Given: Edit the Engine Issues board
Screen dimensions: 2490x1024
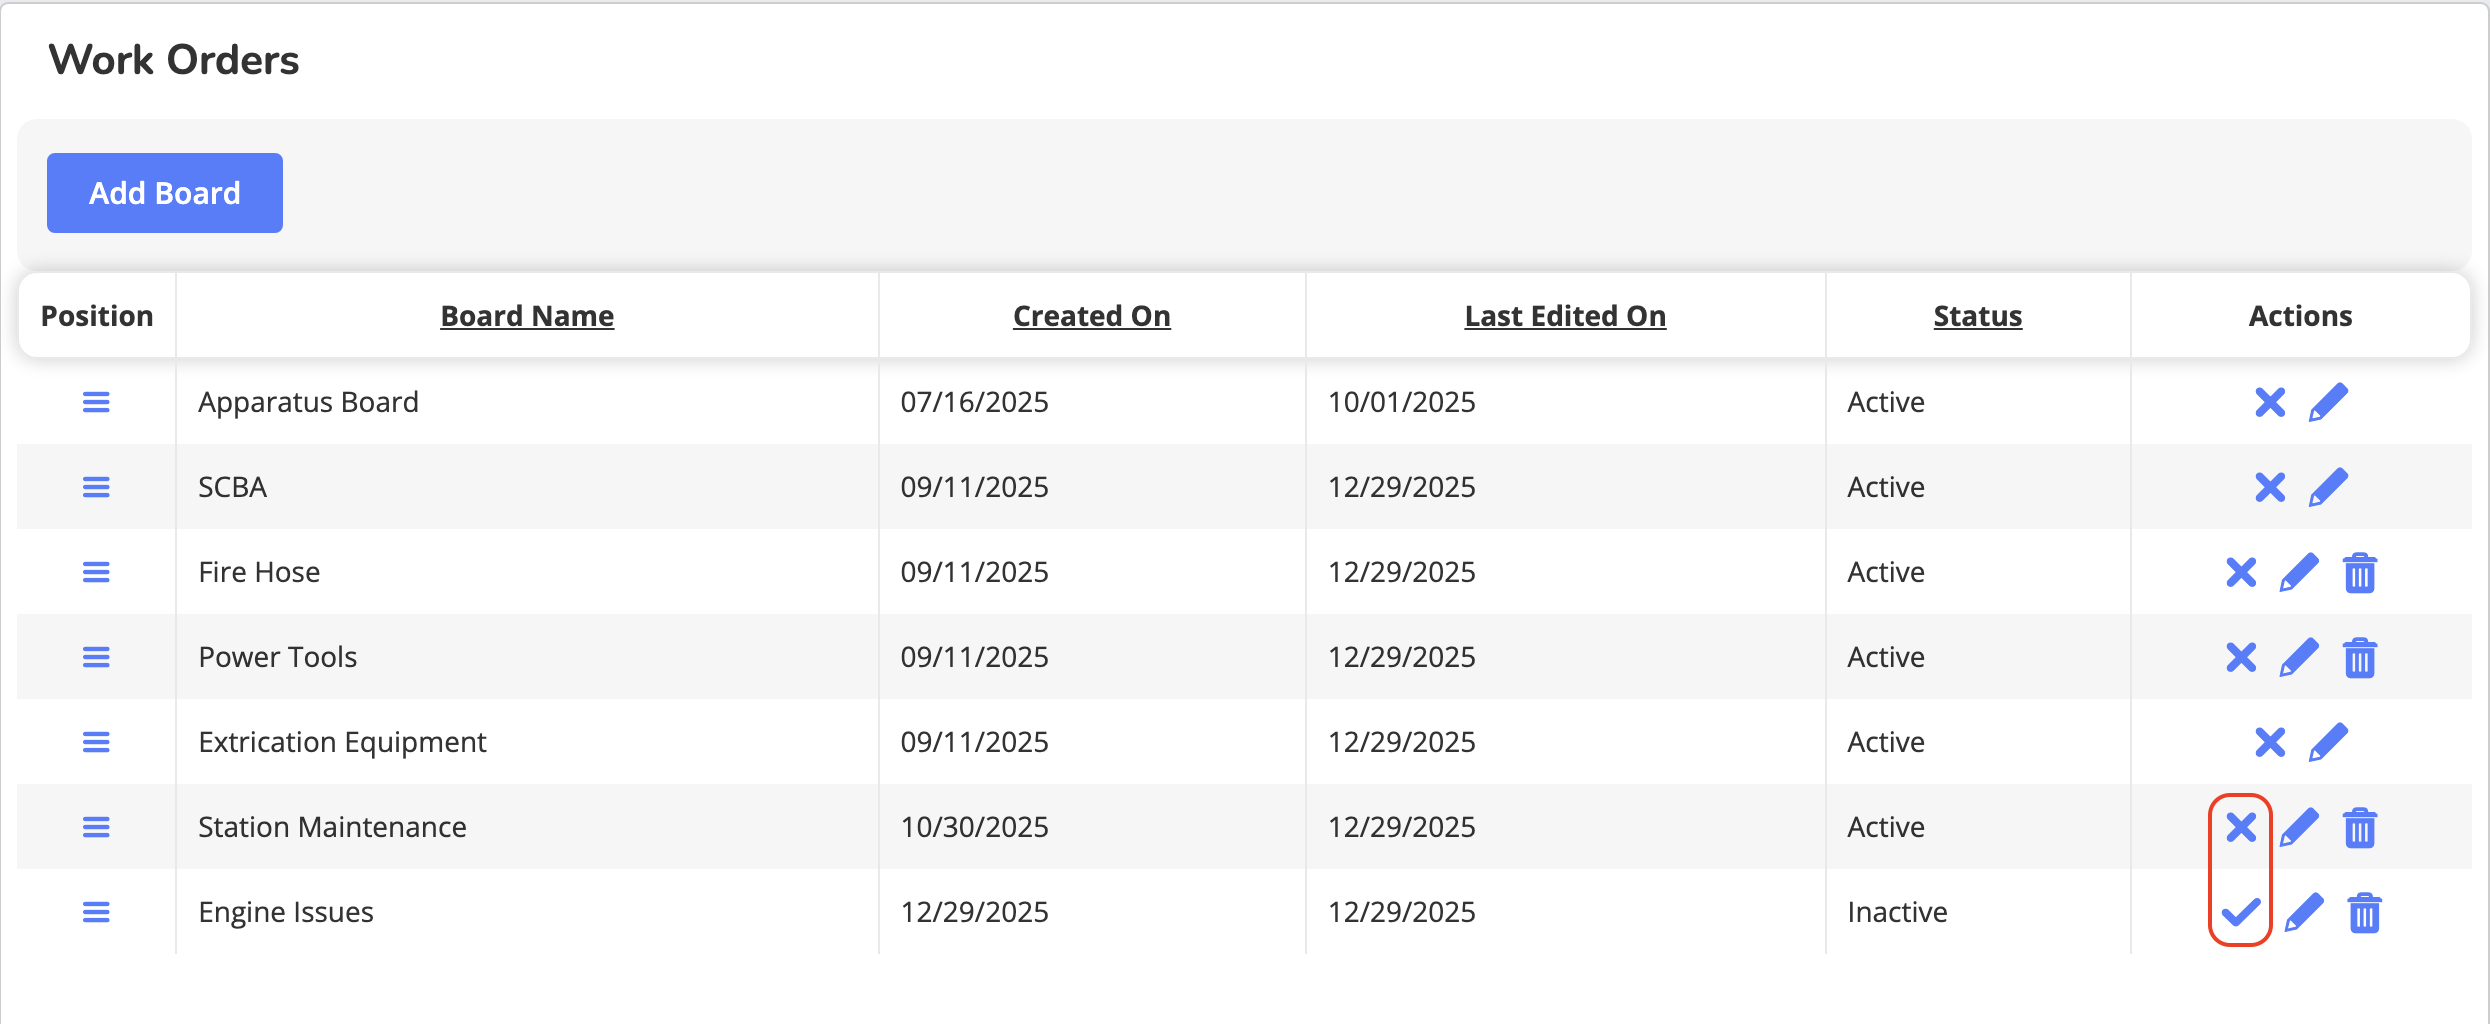Looking at the screenshot, I should pos(2304,912).
